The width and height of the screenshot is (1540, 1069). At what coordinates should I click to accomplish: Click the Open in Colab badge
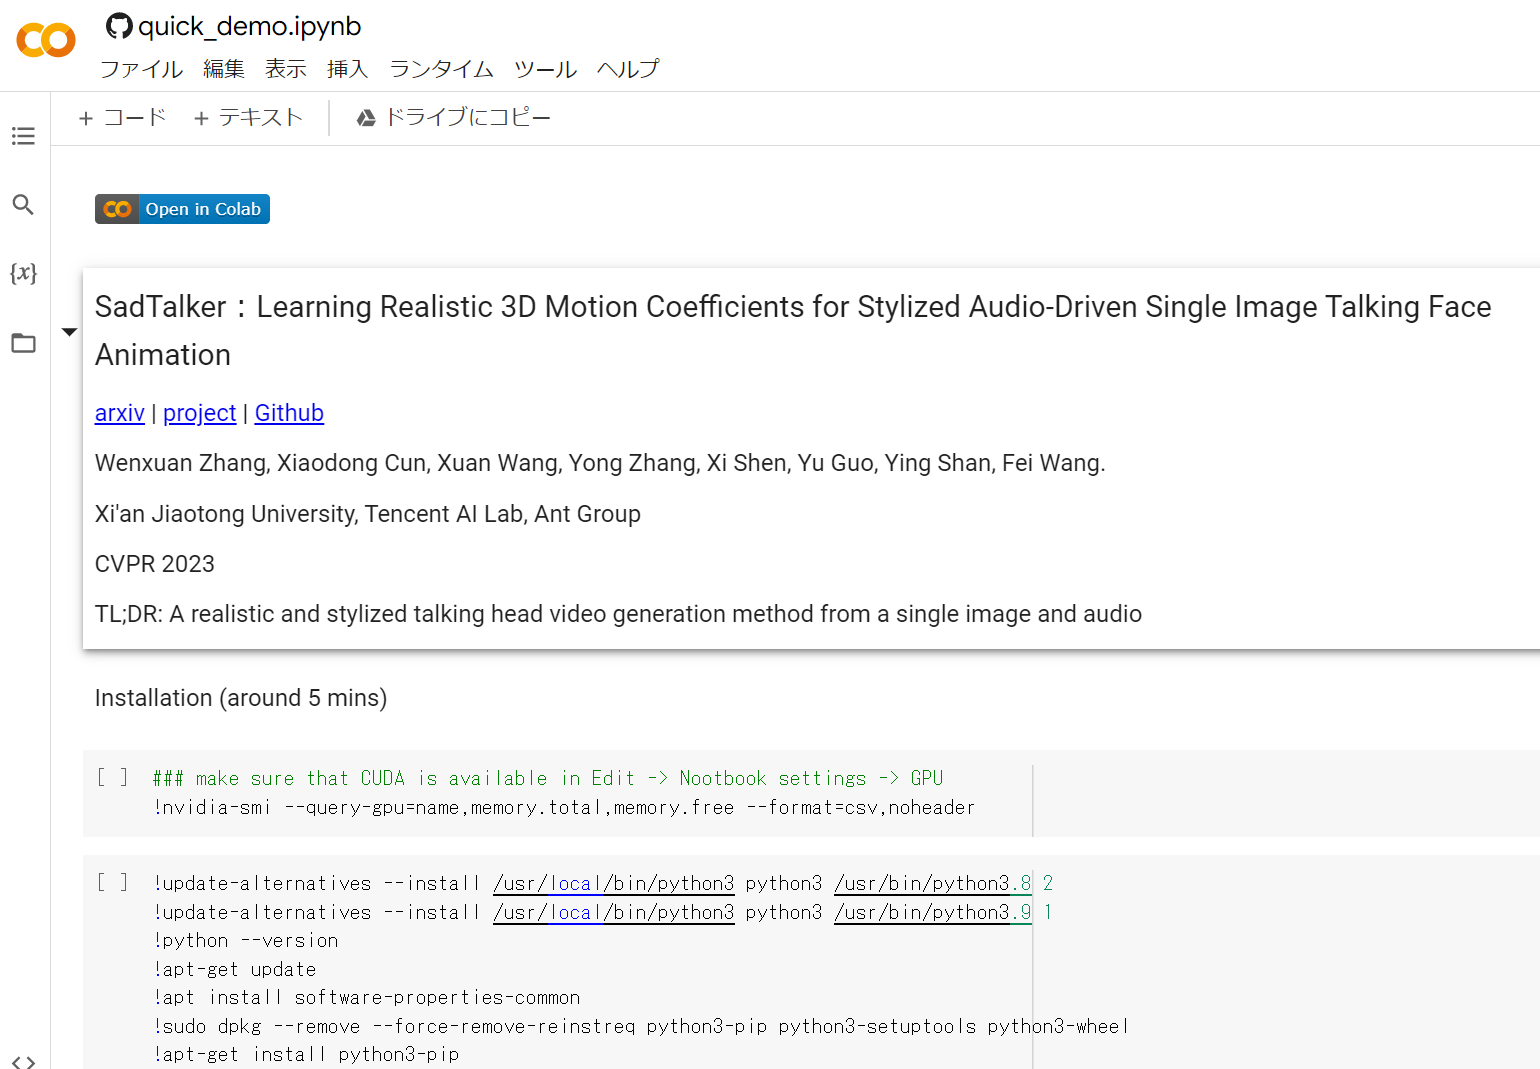tap(181, 208)
